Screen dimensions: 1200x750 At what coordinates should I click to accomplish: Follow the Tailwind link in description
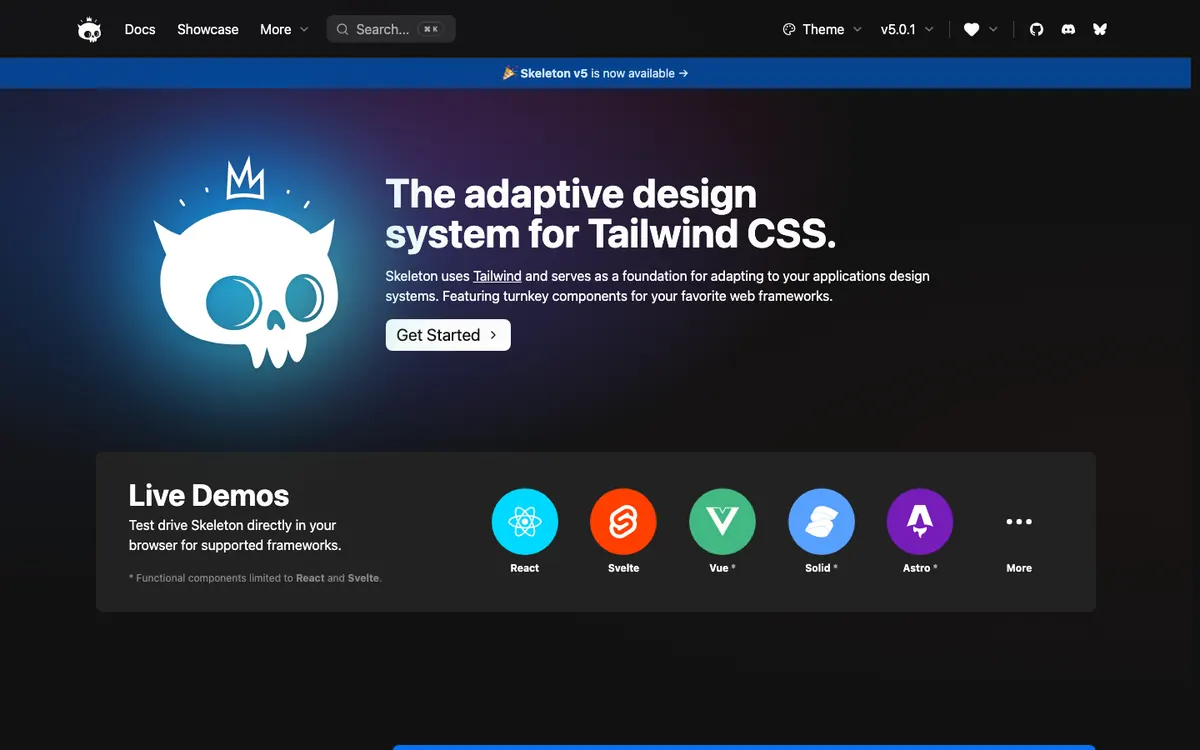(x=497, y=276)
